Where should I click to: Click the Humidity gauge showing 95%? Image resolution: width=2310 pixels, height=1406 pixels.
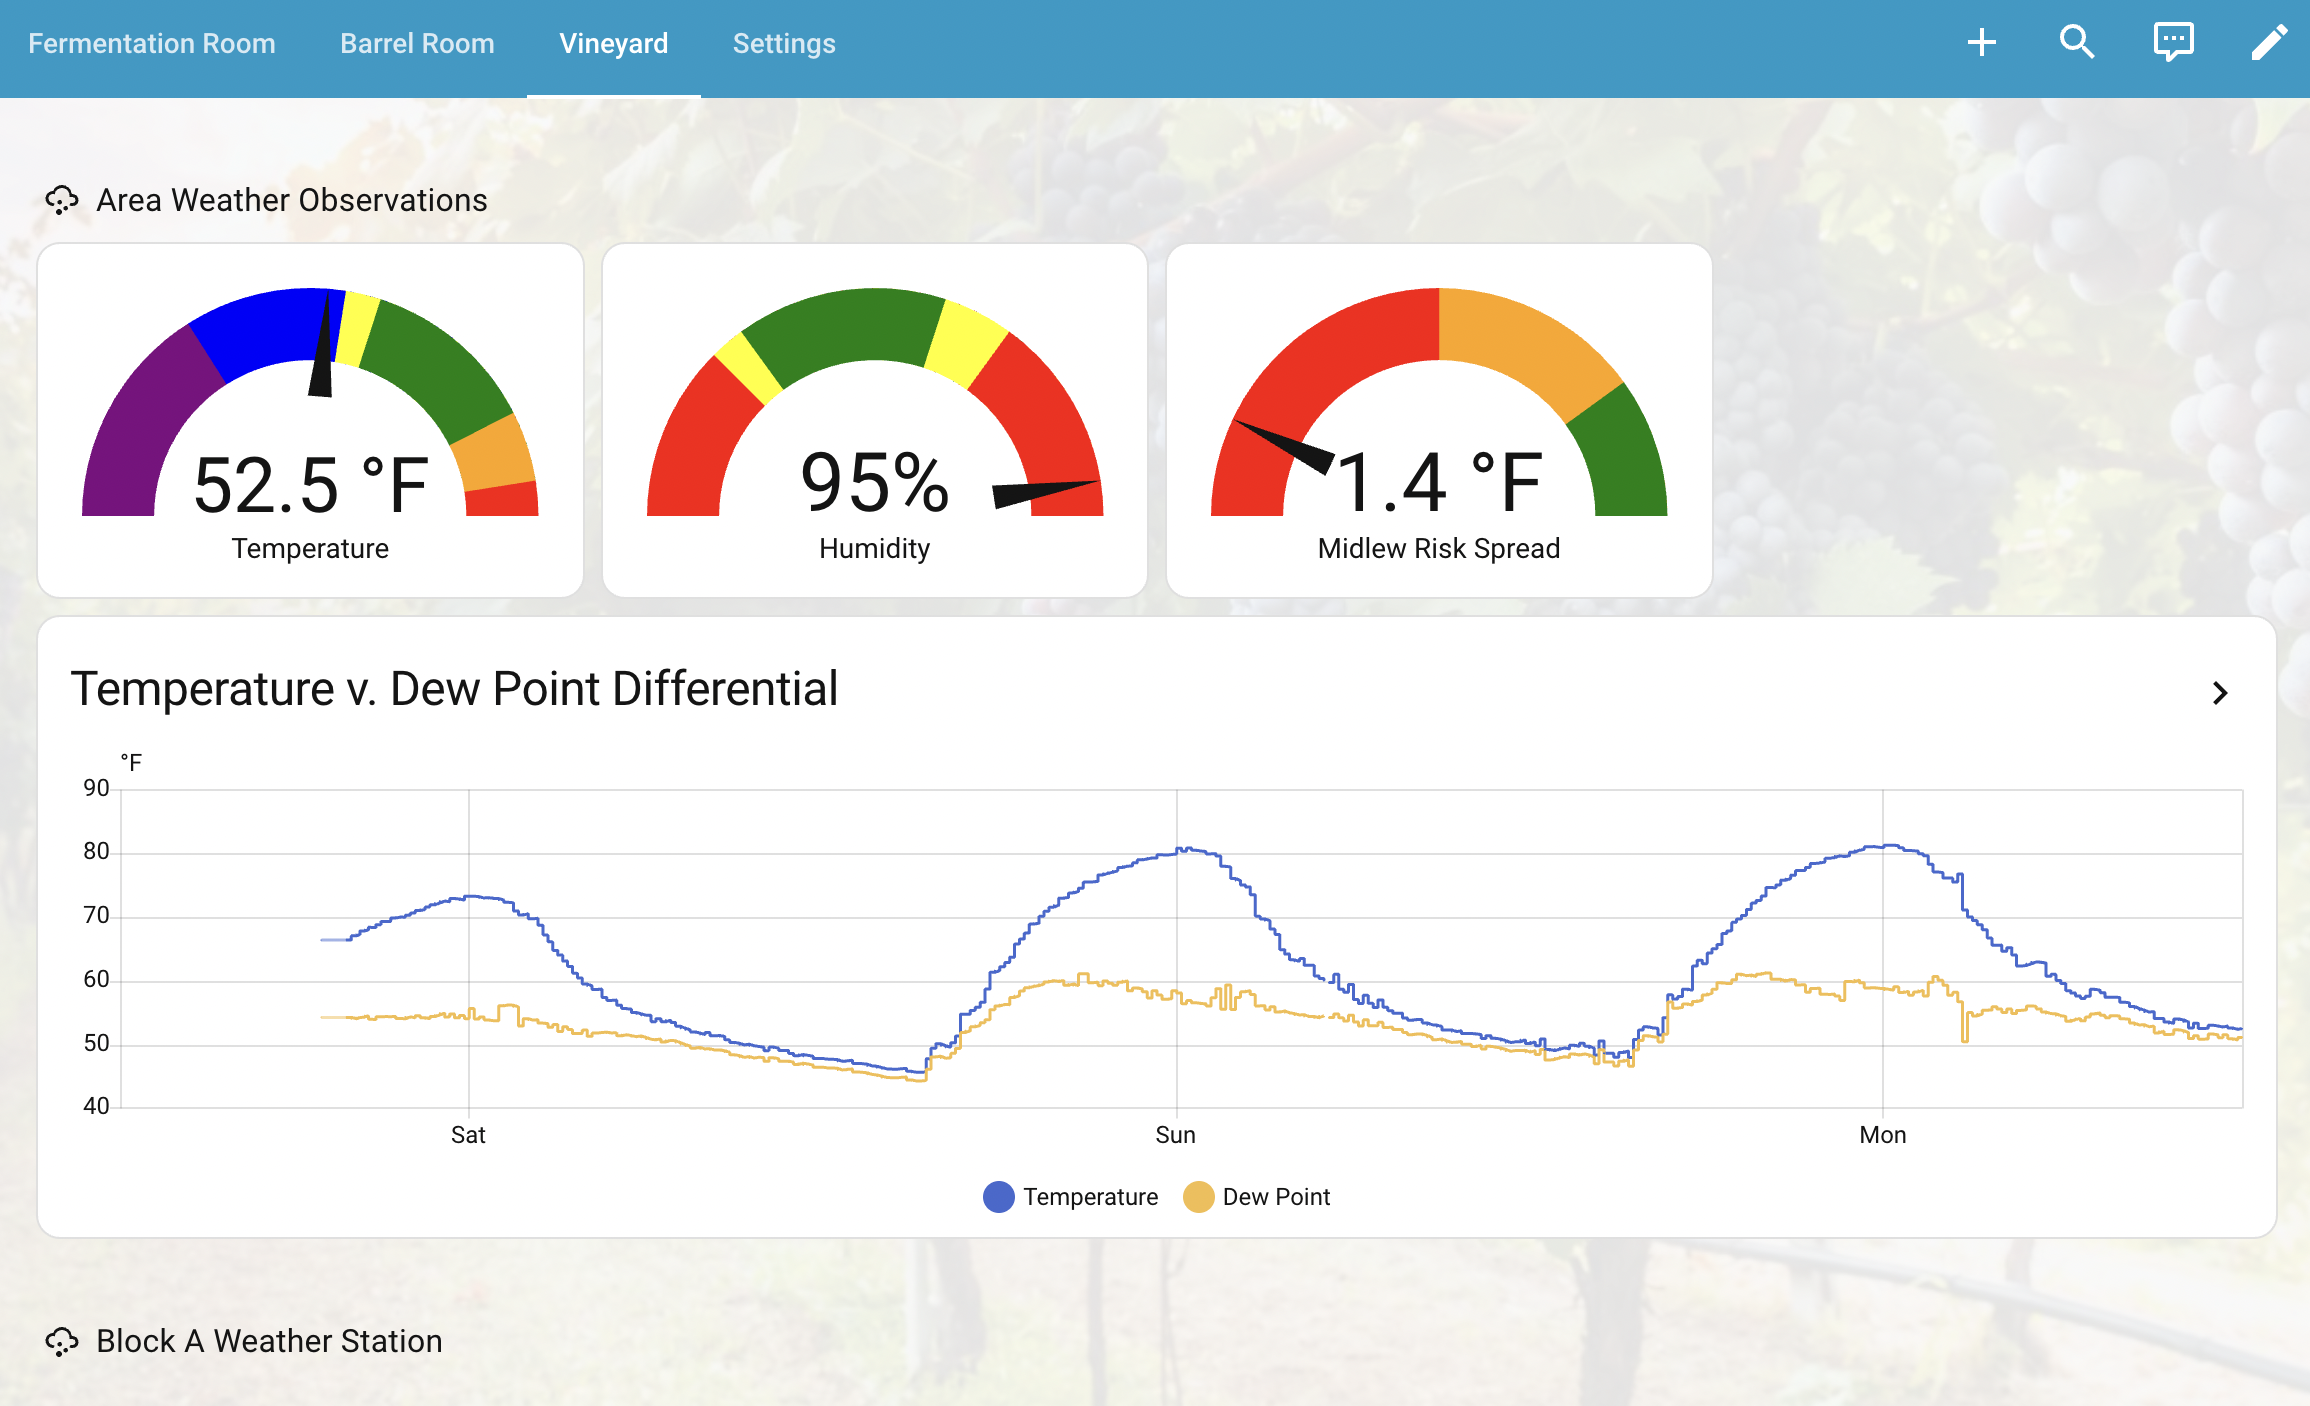tap(874, 420)
